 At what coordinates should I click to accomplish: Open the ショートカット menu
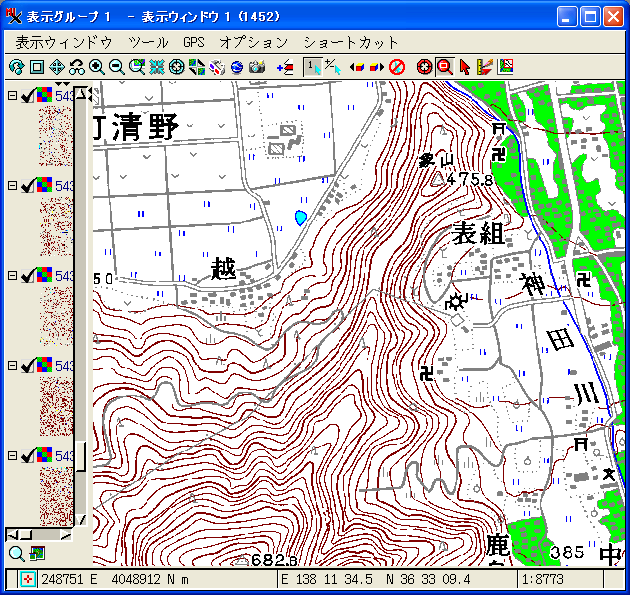[350, 42]
